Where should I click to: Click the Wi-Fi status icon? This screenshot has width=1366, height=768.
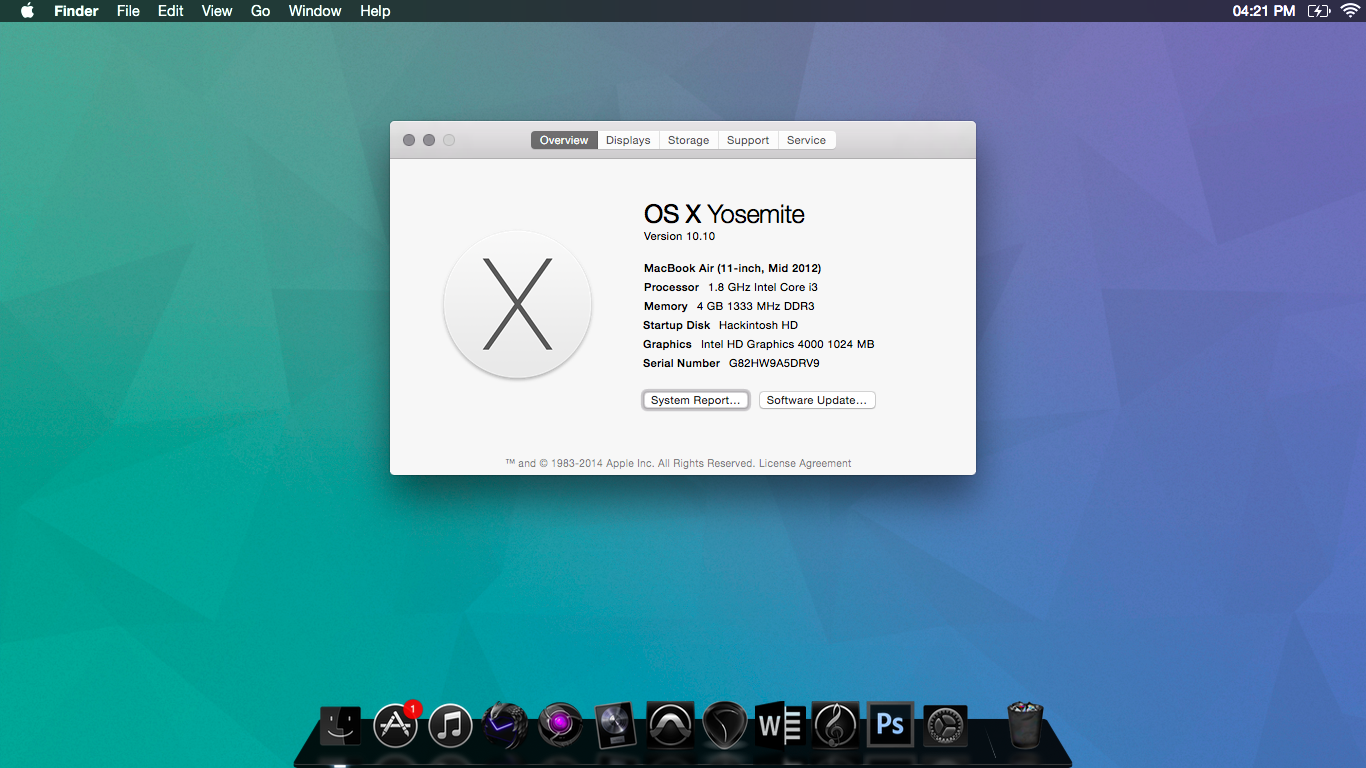(x=1350, y=11)
